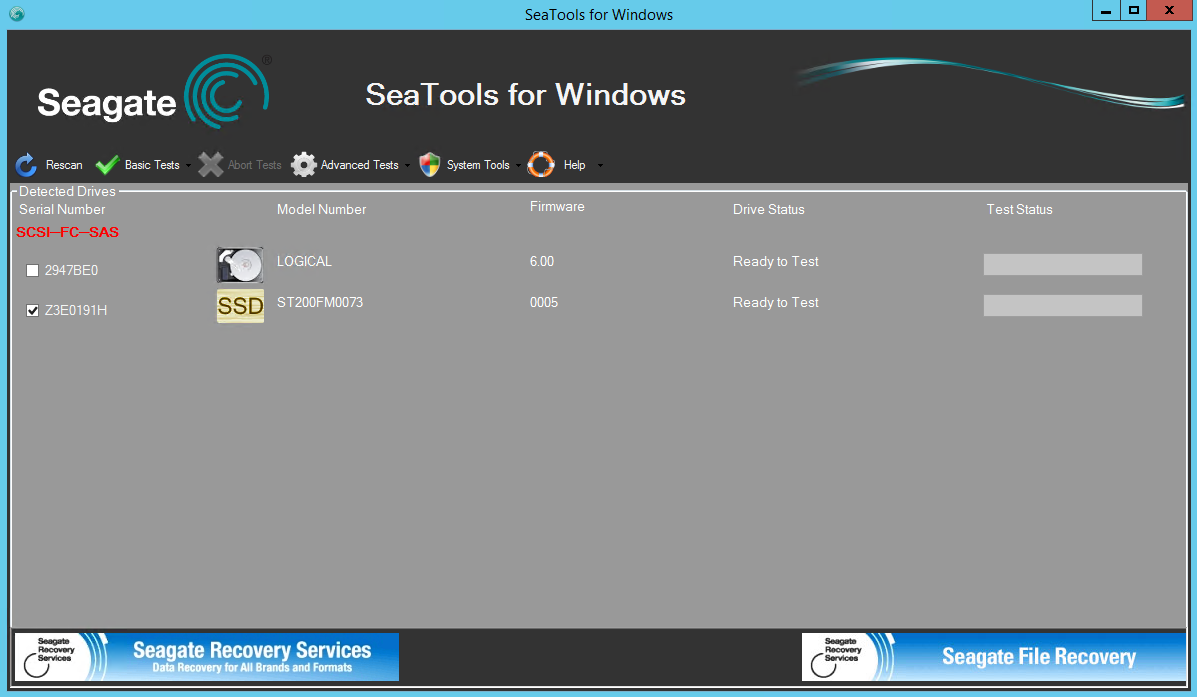This screenshot has width=1197, height=697.
Task: Open the Seagate Recovery Services banner
Action: (x=207, y=657)
